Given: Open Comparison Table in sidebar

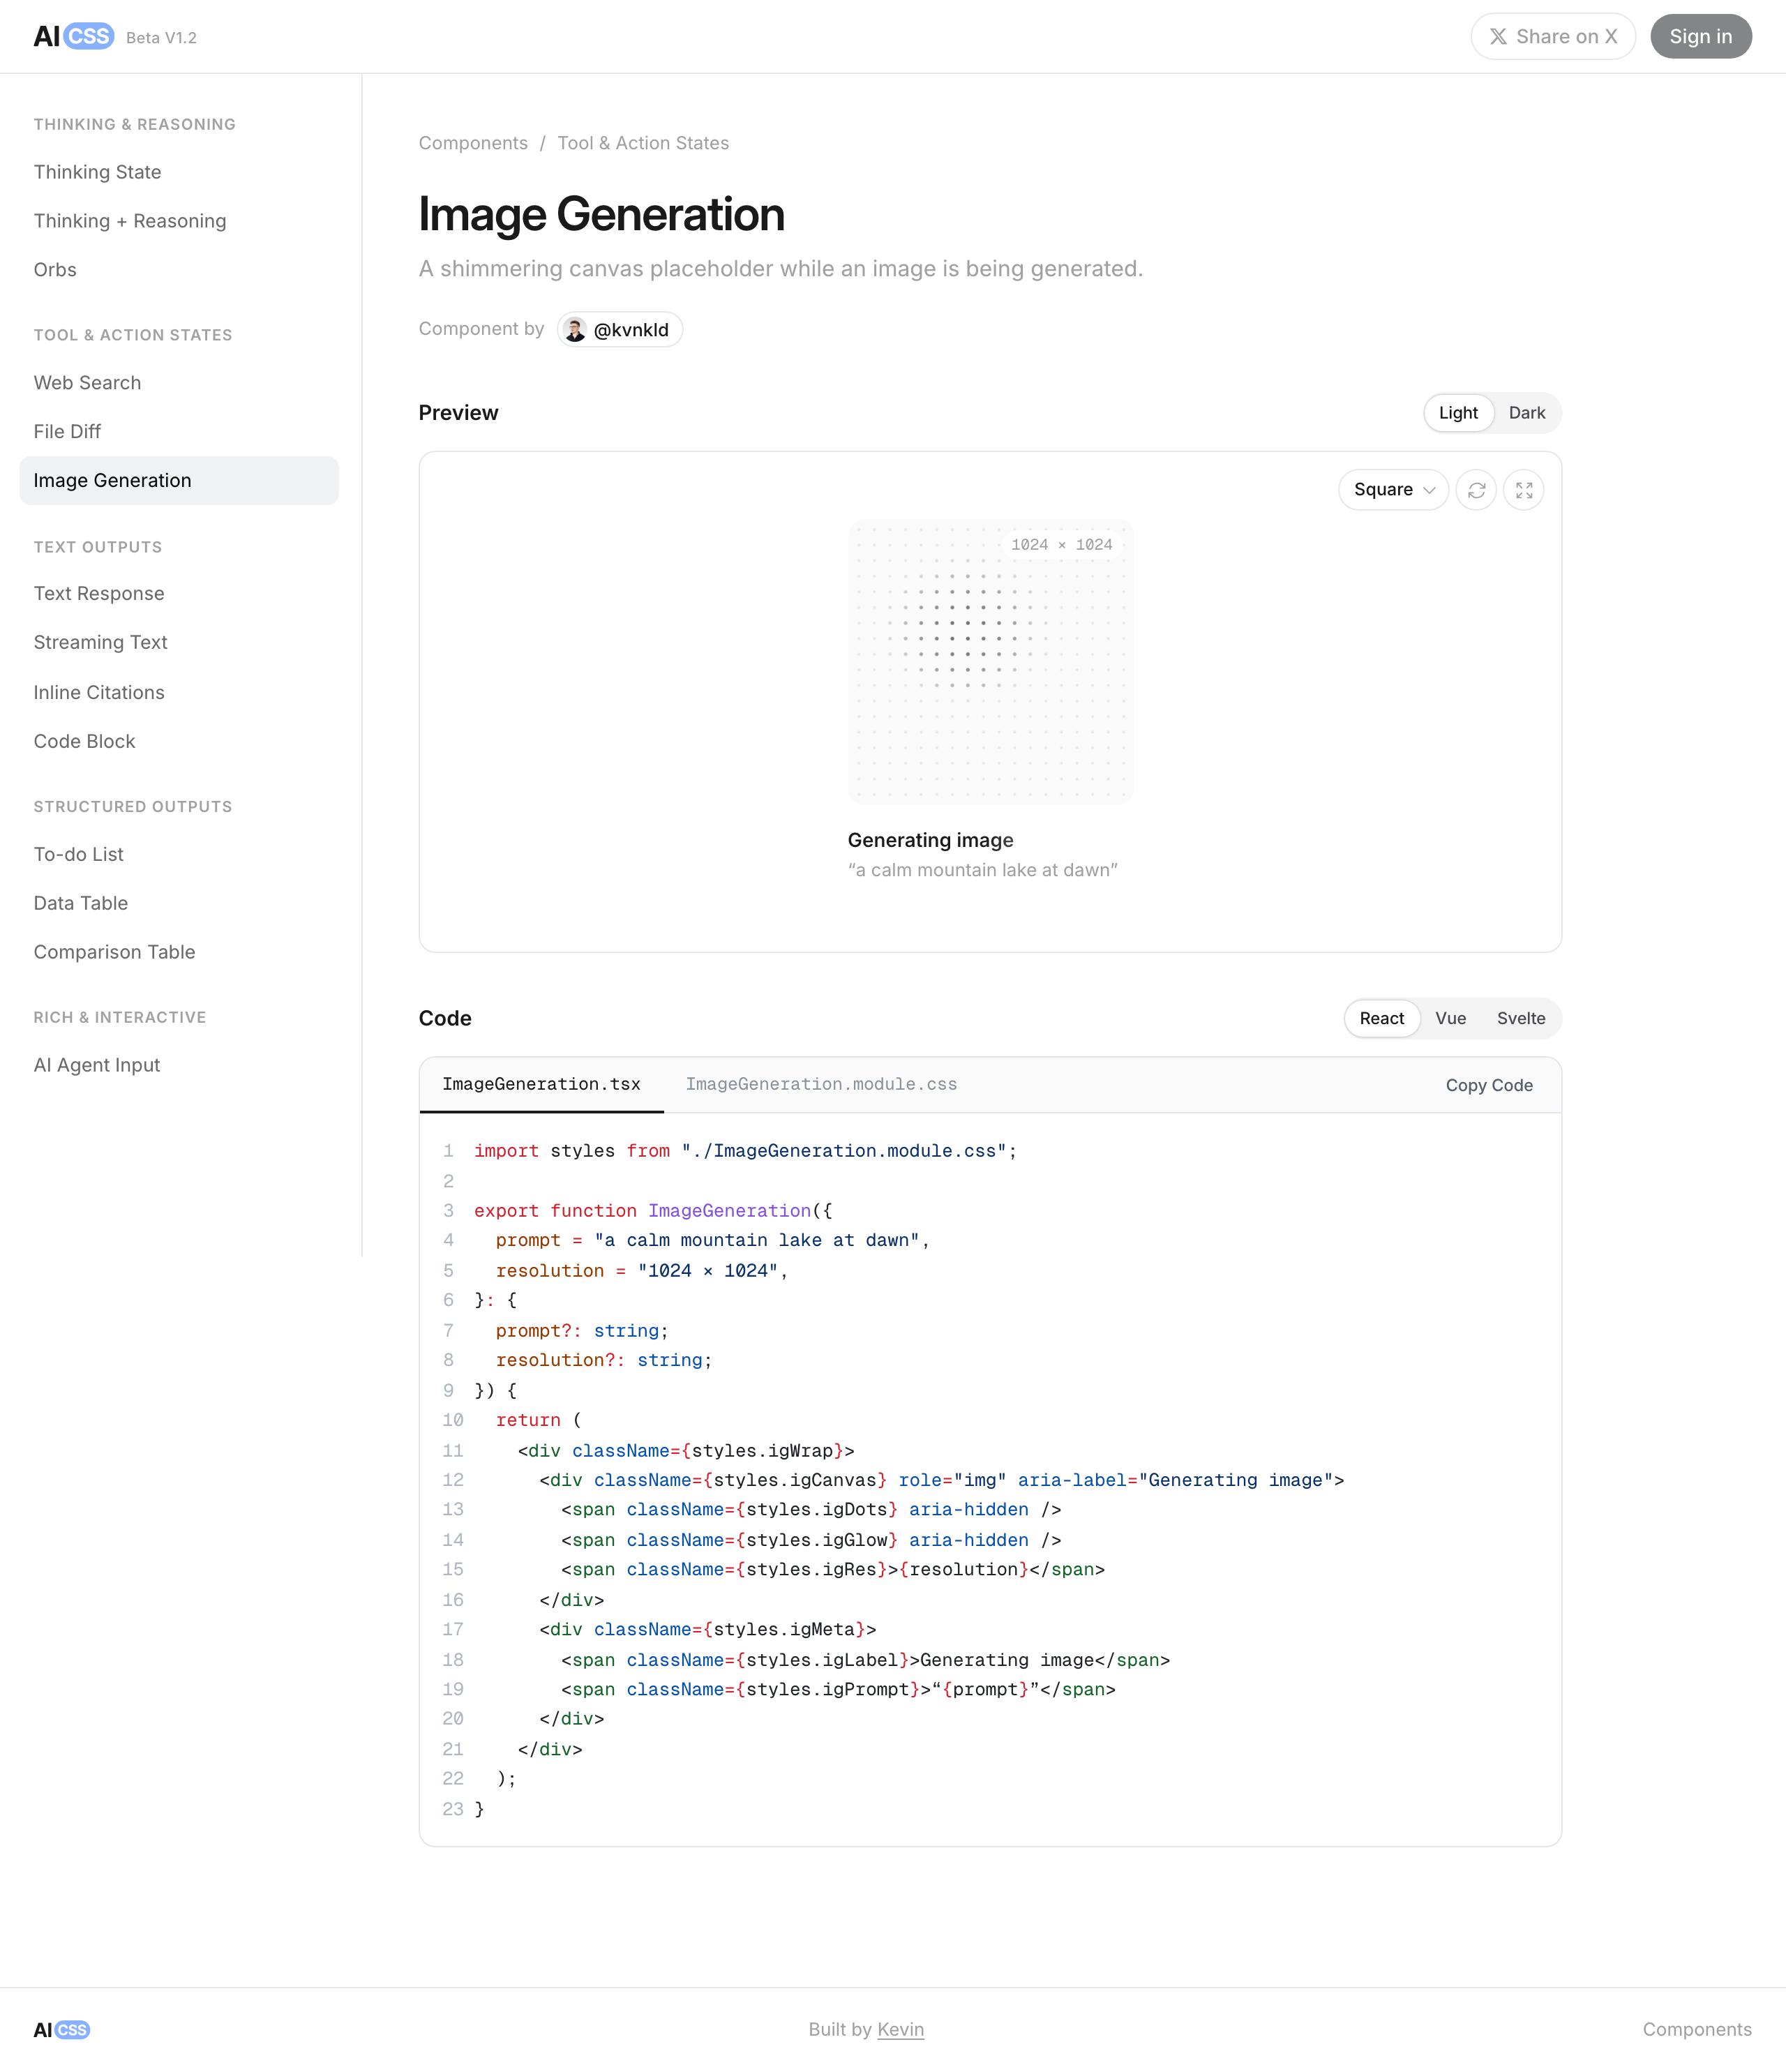Looking at the screenshot, I should 179,953.
